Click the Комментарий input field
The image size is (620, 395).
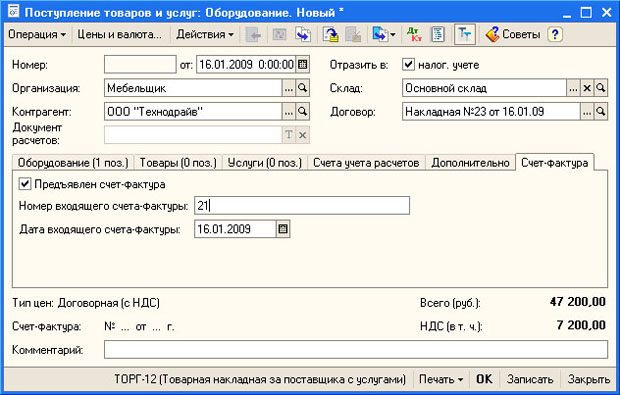[x=356, y=350]
